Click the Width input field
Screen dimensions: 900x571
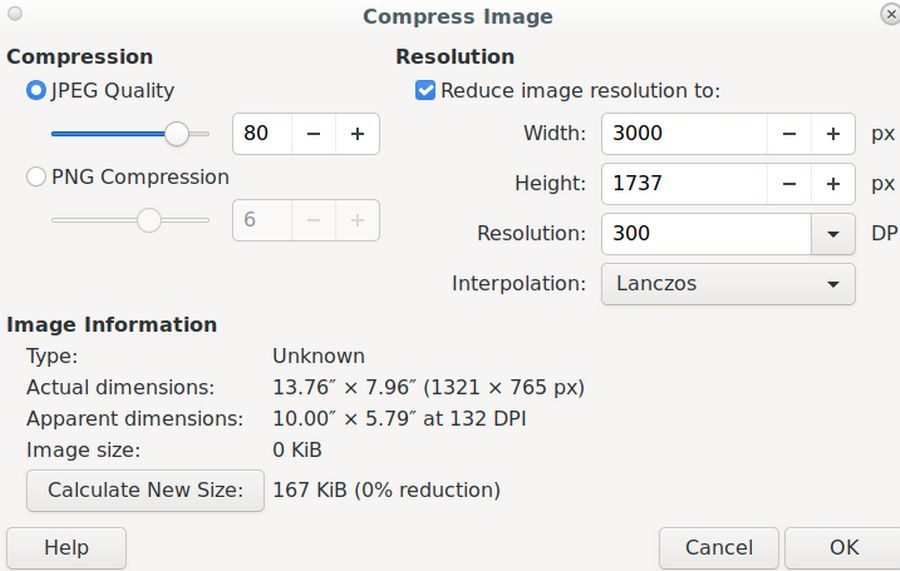(684, 134)
